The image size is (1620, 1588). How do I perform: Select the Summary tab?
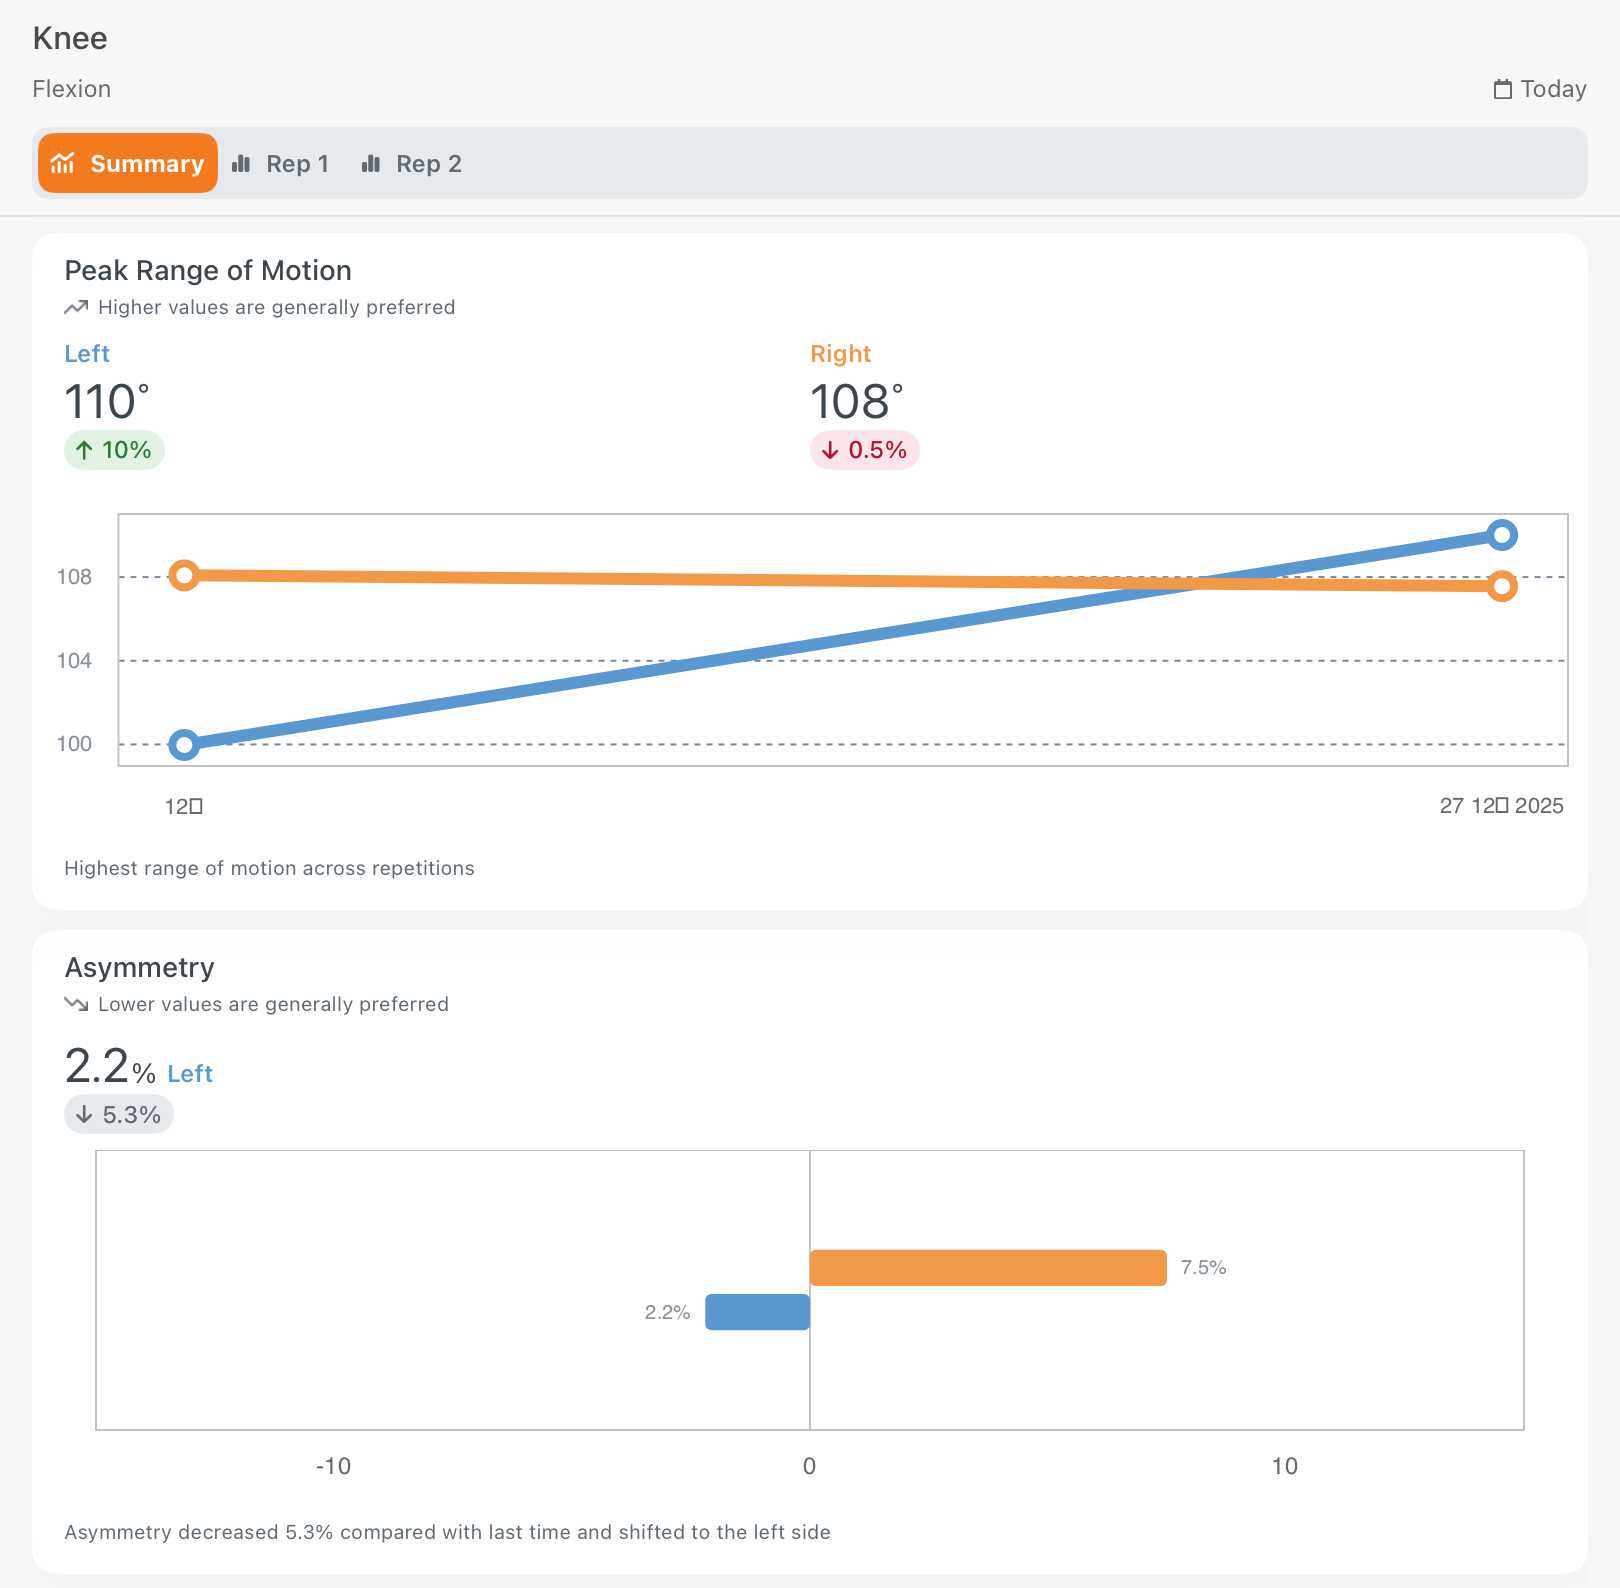128,163
